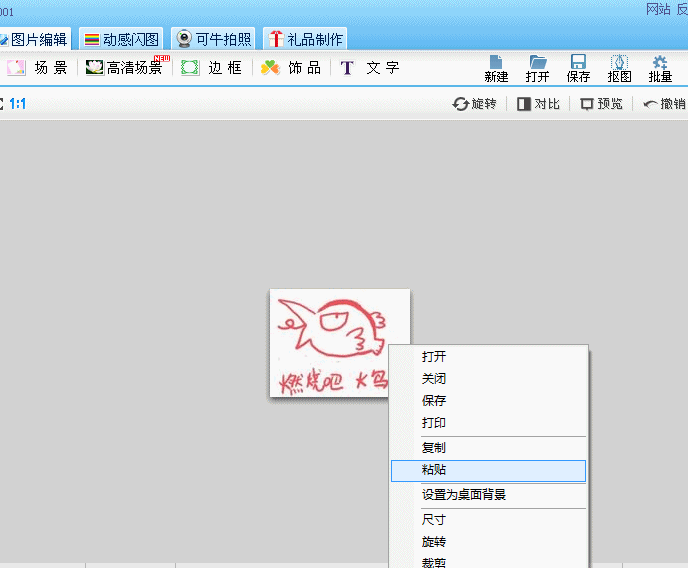The width and height of the screenshot is (688, 568).
Task: Choose 打开 in the context menu
Action: point(488,357)
